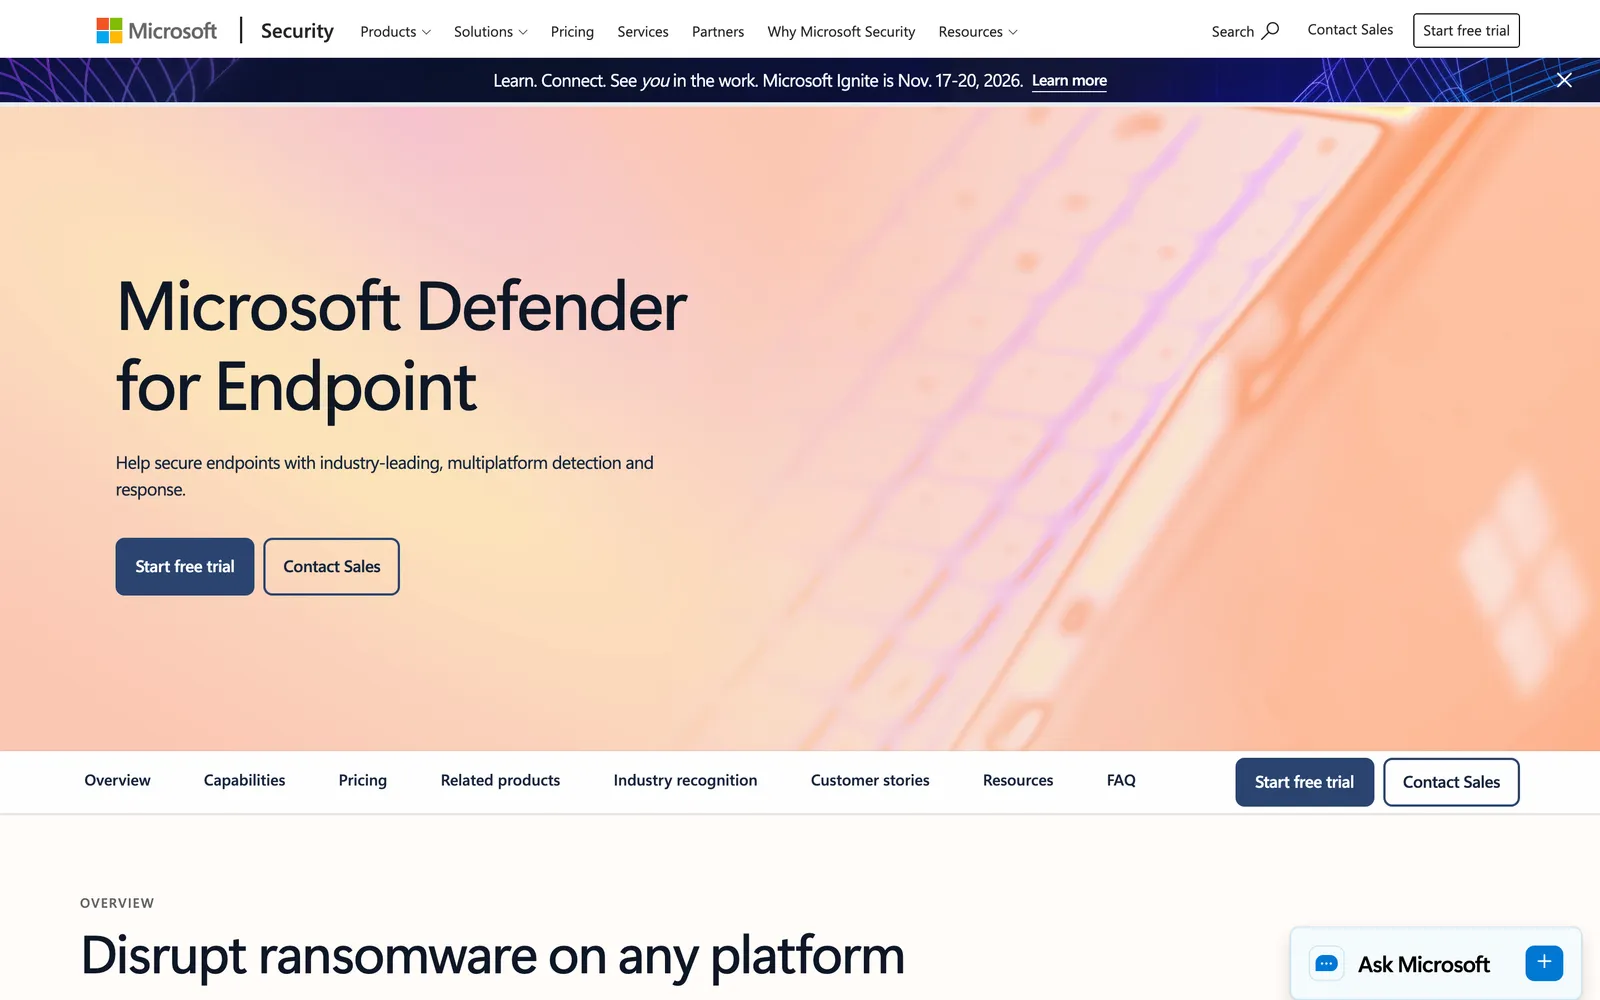Viewport: 1600px width, 1000px height.
Task: Click the hero Start free trial button
Action: [x=185, y=567]
